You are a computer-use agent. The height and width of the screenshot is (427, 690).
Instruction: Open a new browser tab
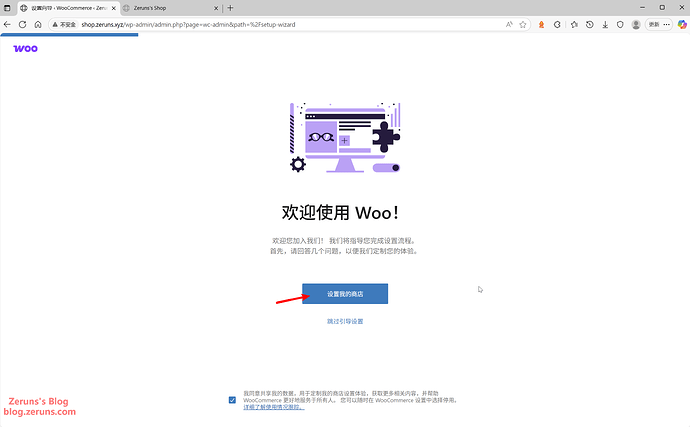(x=230, y=8)
